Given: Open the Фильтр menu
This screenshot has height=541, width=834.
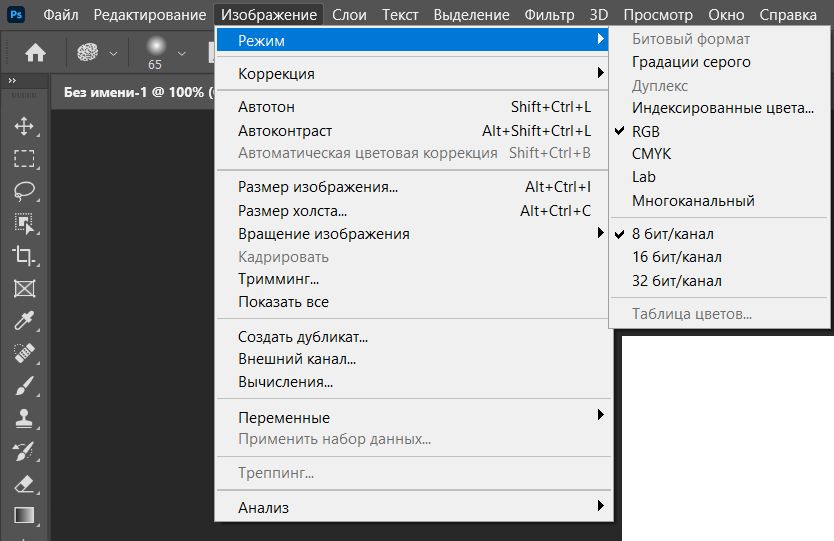Looking at the screenshot, I should 550,14.
